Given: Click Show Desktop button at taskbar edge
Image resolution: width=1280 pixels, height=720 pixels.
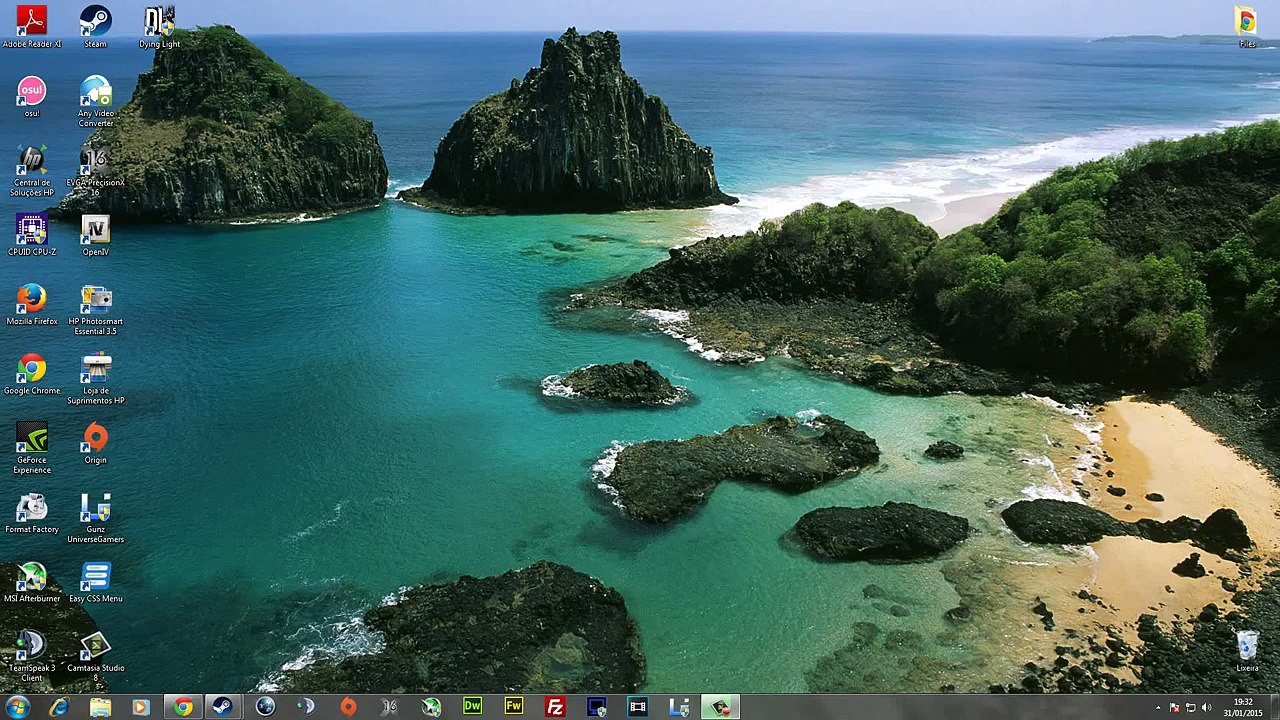Looking at the screenshot, I should pos(1276,707).
